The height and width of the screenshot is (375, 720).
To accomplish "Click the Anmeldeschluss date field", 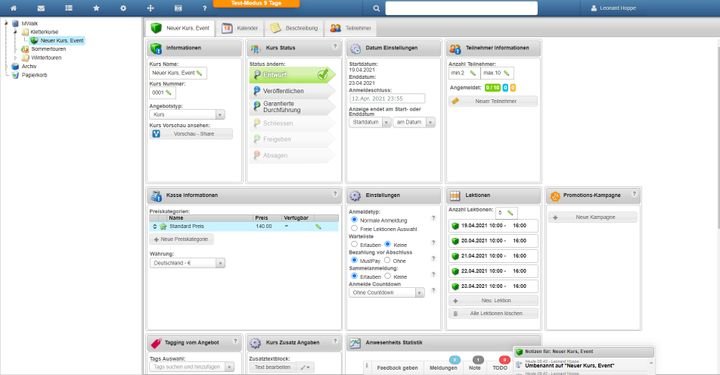I will point(387,99).
